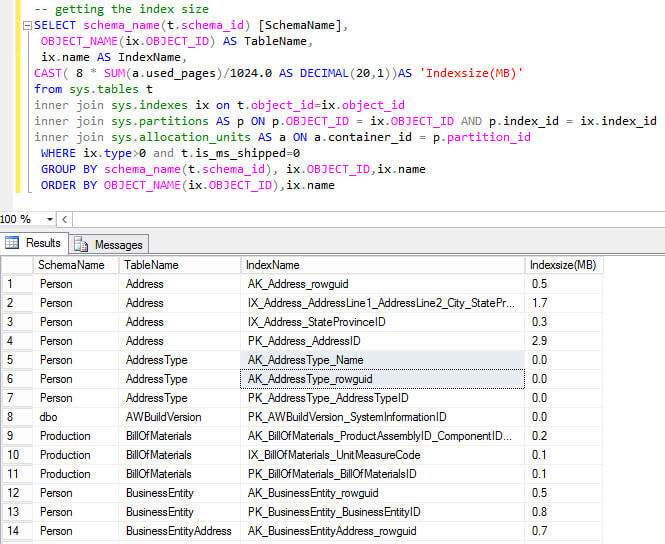
Task: Click the Messages tab page icon
Action: click(82, 244)
